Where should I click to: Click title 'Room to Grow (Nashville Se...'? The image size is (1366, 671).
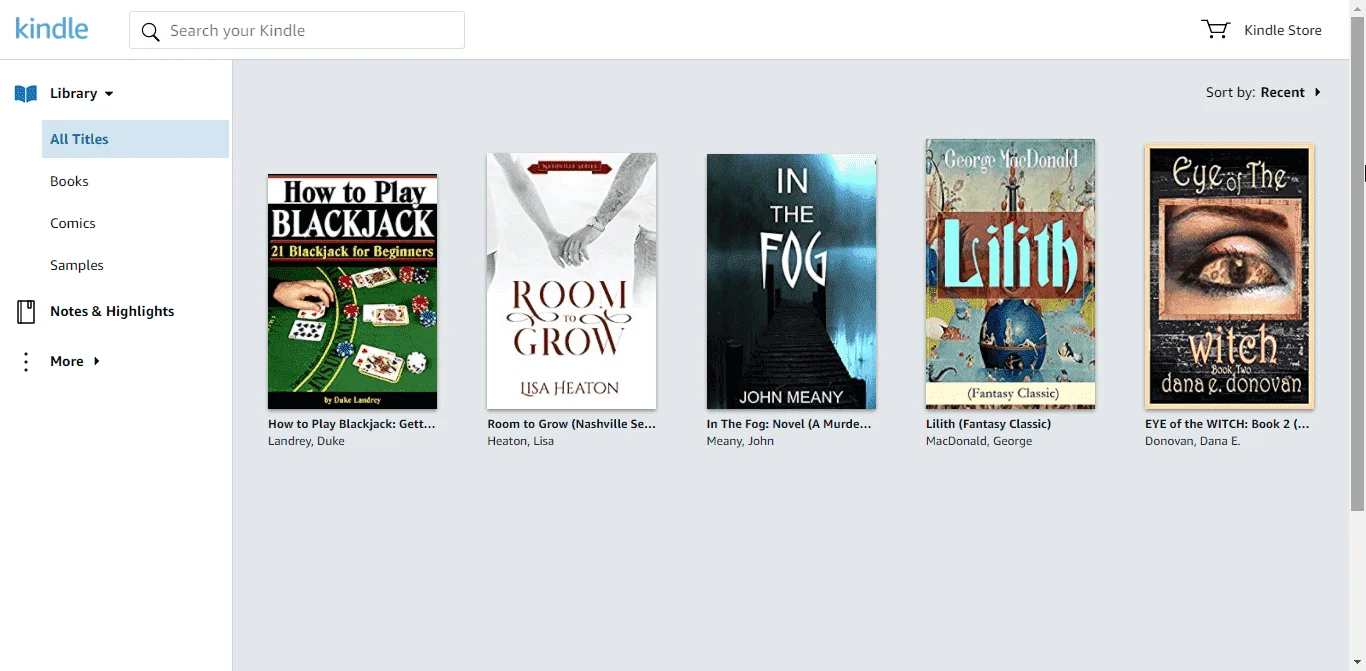click(x=571, y=424)
